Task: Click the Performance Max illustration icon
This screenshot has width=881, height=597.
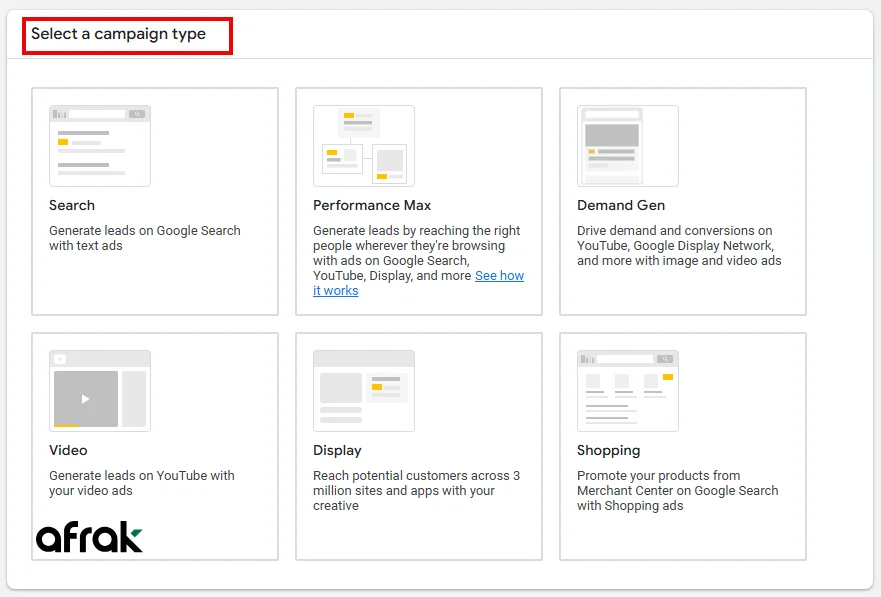Action: (363, 146)
